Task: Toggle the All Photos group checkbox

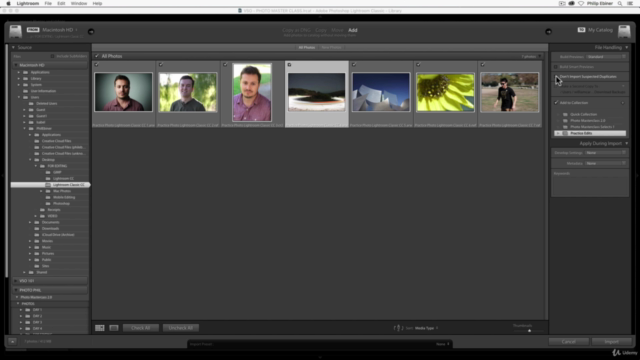Action: click(97, 56)
